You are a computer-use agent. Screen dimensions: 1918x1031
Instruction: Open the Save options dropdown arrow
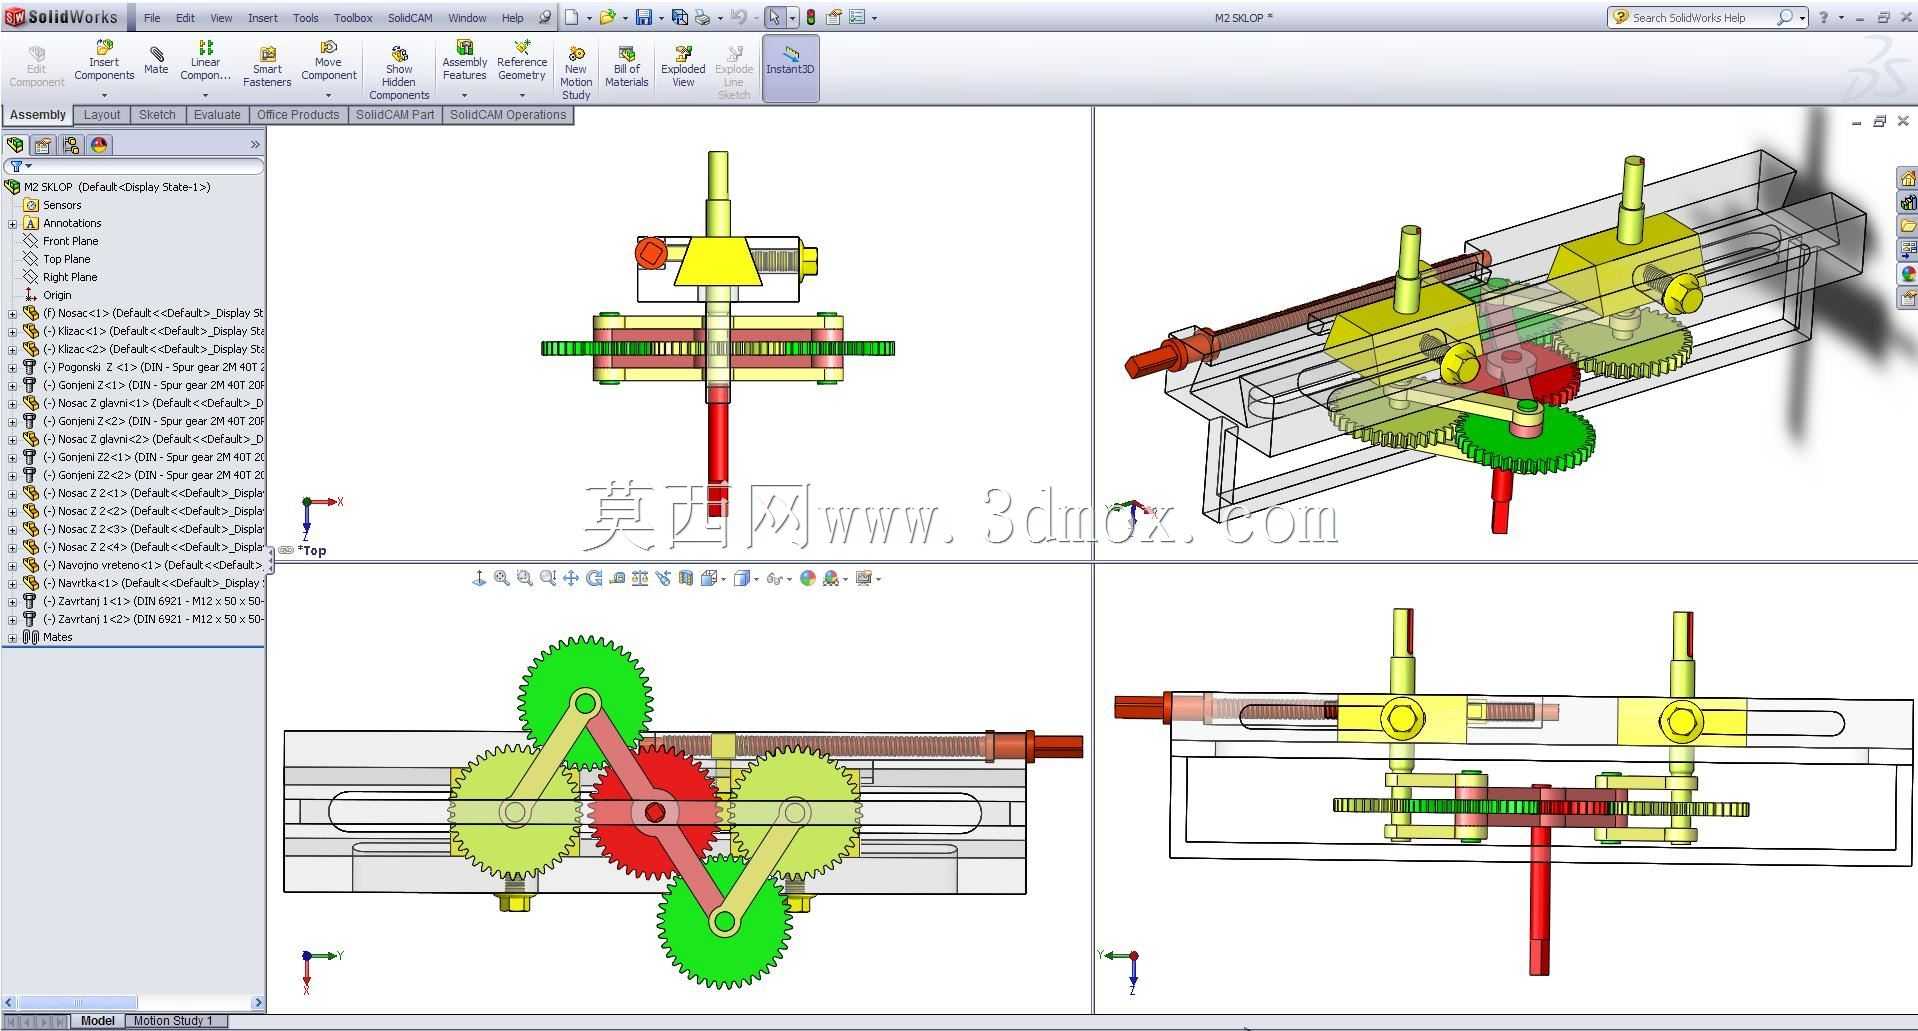click(x=661, y=18)
